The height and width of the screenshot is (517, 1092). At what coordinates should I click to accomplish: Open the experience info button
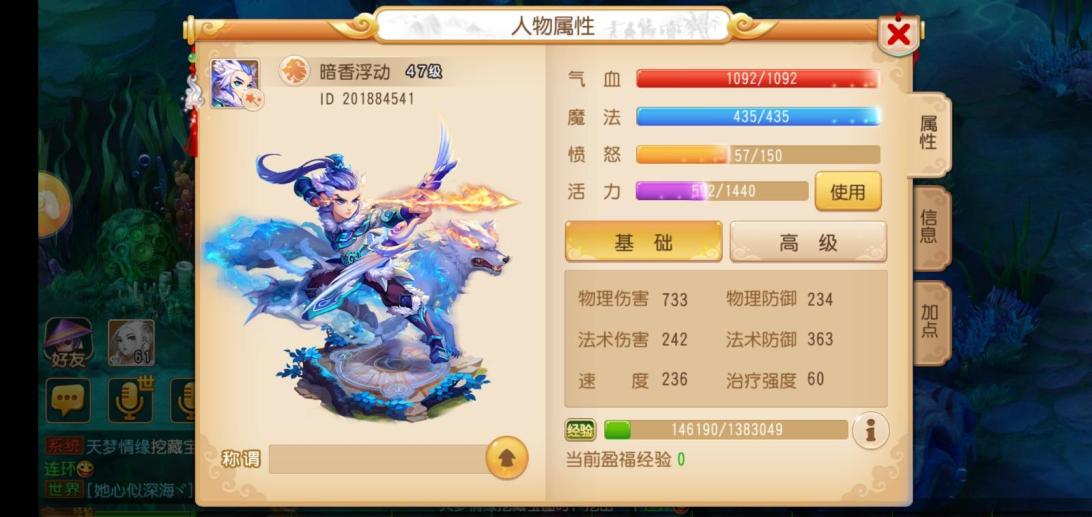click(x=871, y=431)
